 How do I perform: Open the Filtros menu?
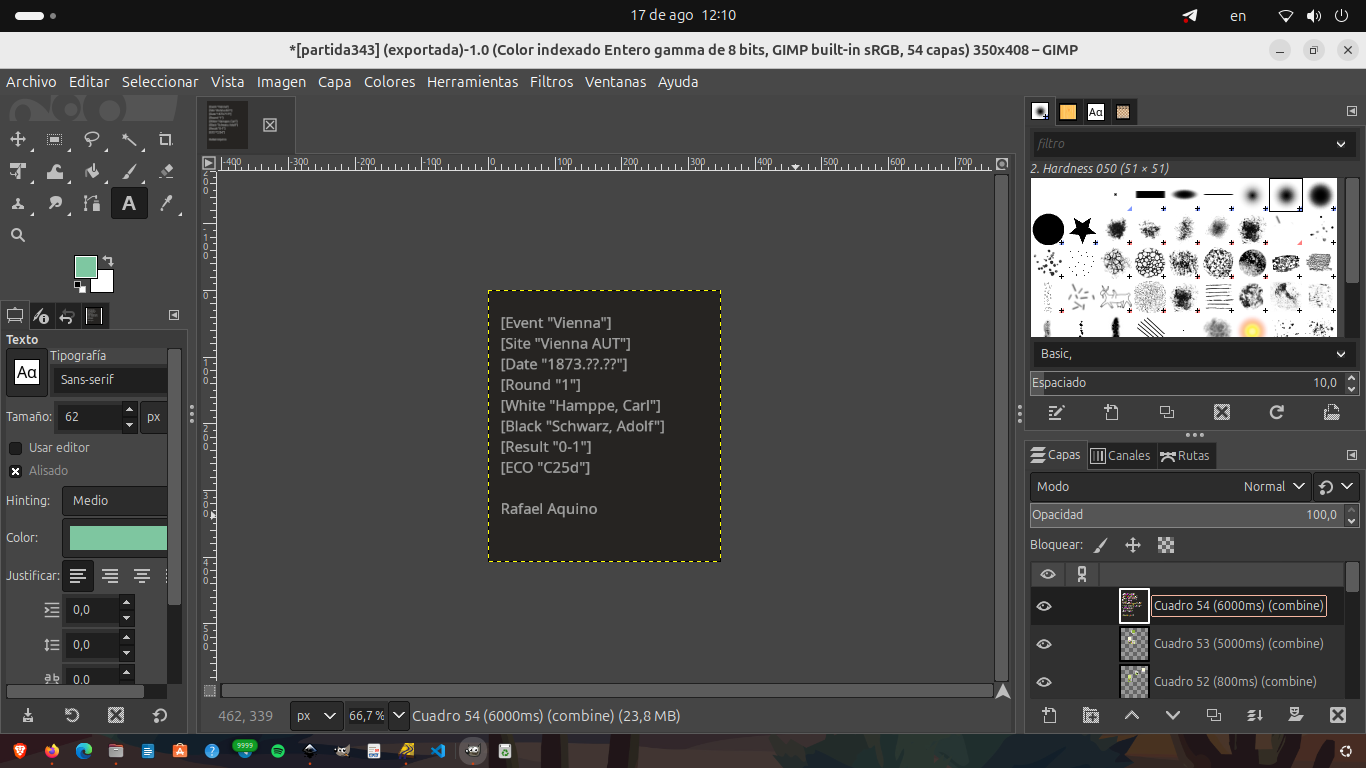tap(552, 82)
